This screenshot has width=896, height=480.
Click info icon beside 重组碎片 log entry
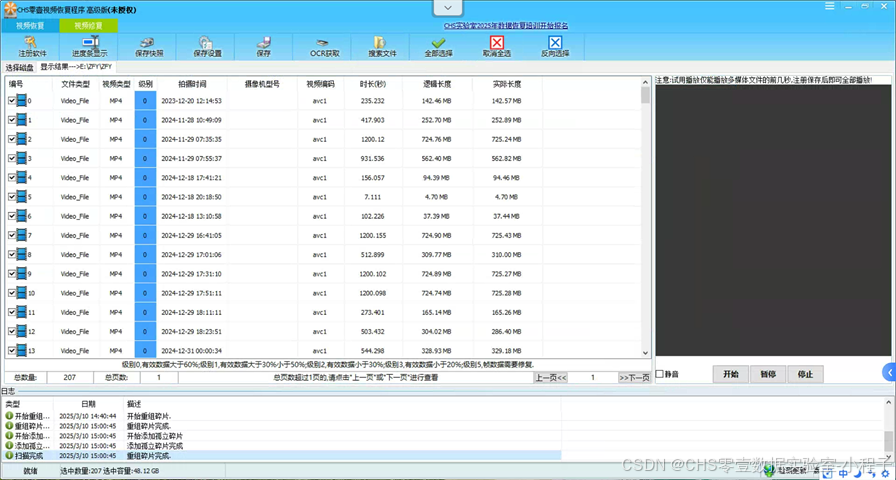click(x=9, y=426)
